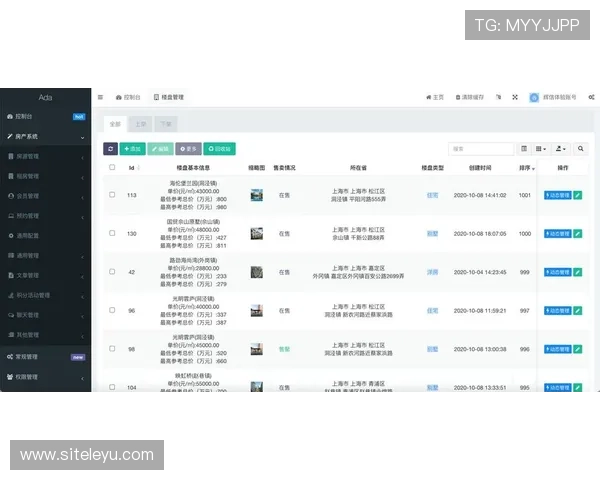Open the export dropdown next to search icon

(x=561, y=148)
